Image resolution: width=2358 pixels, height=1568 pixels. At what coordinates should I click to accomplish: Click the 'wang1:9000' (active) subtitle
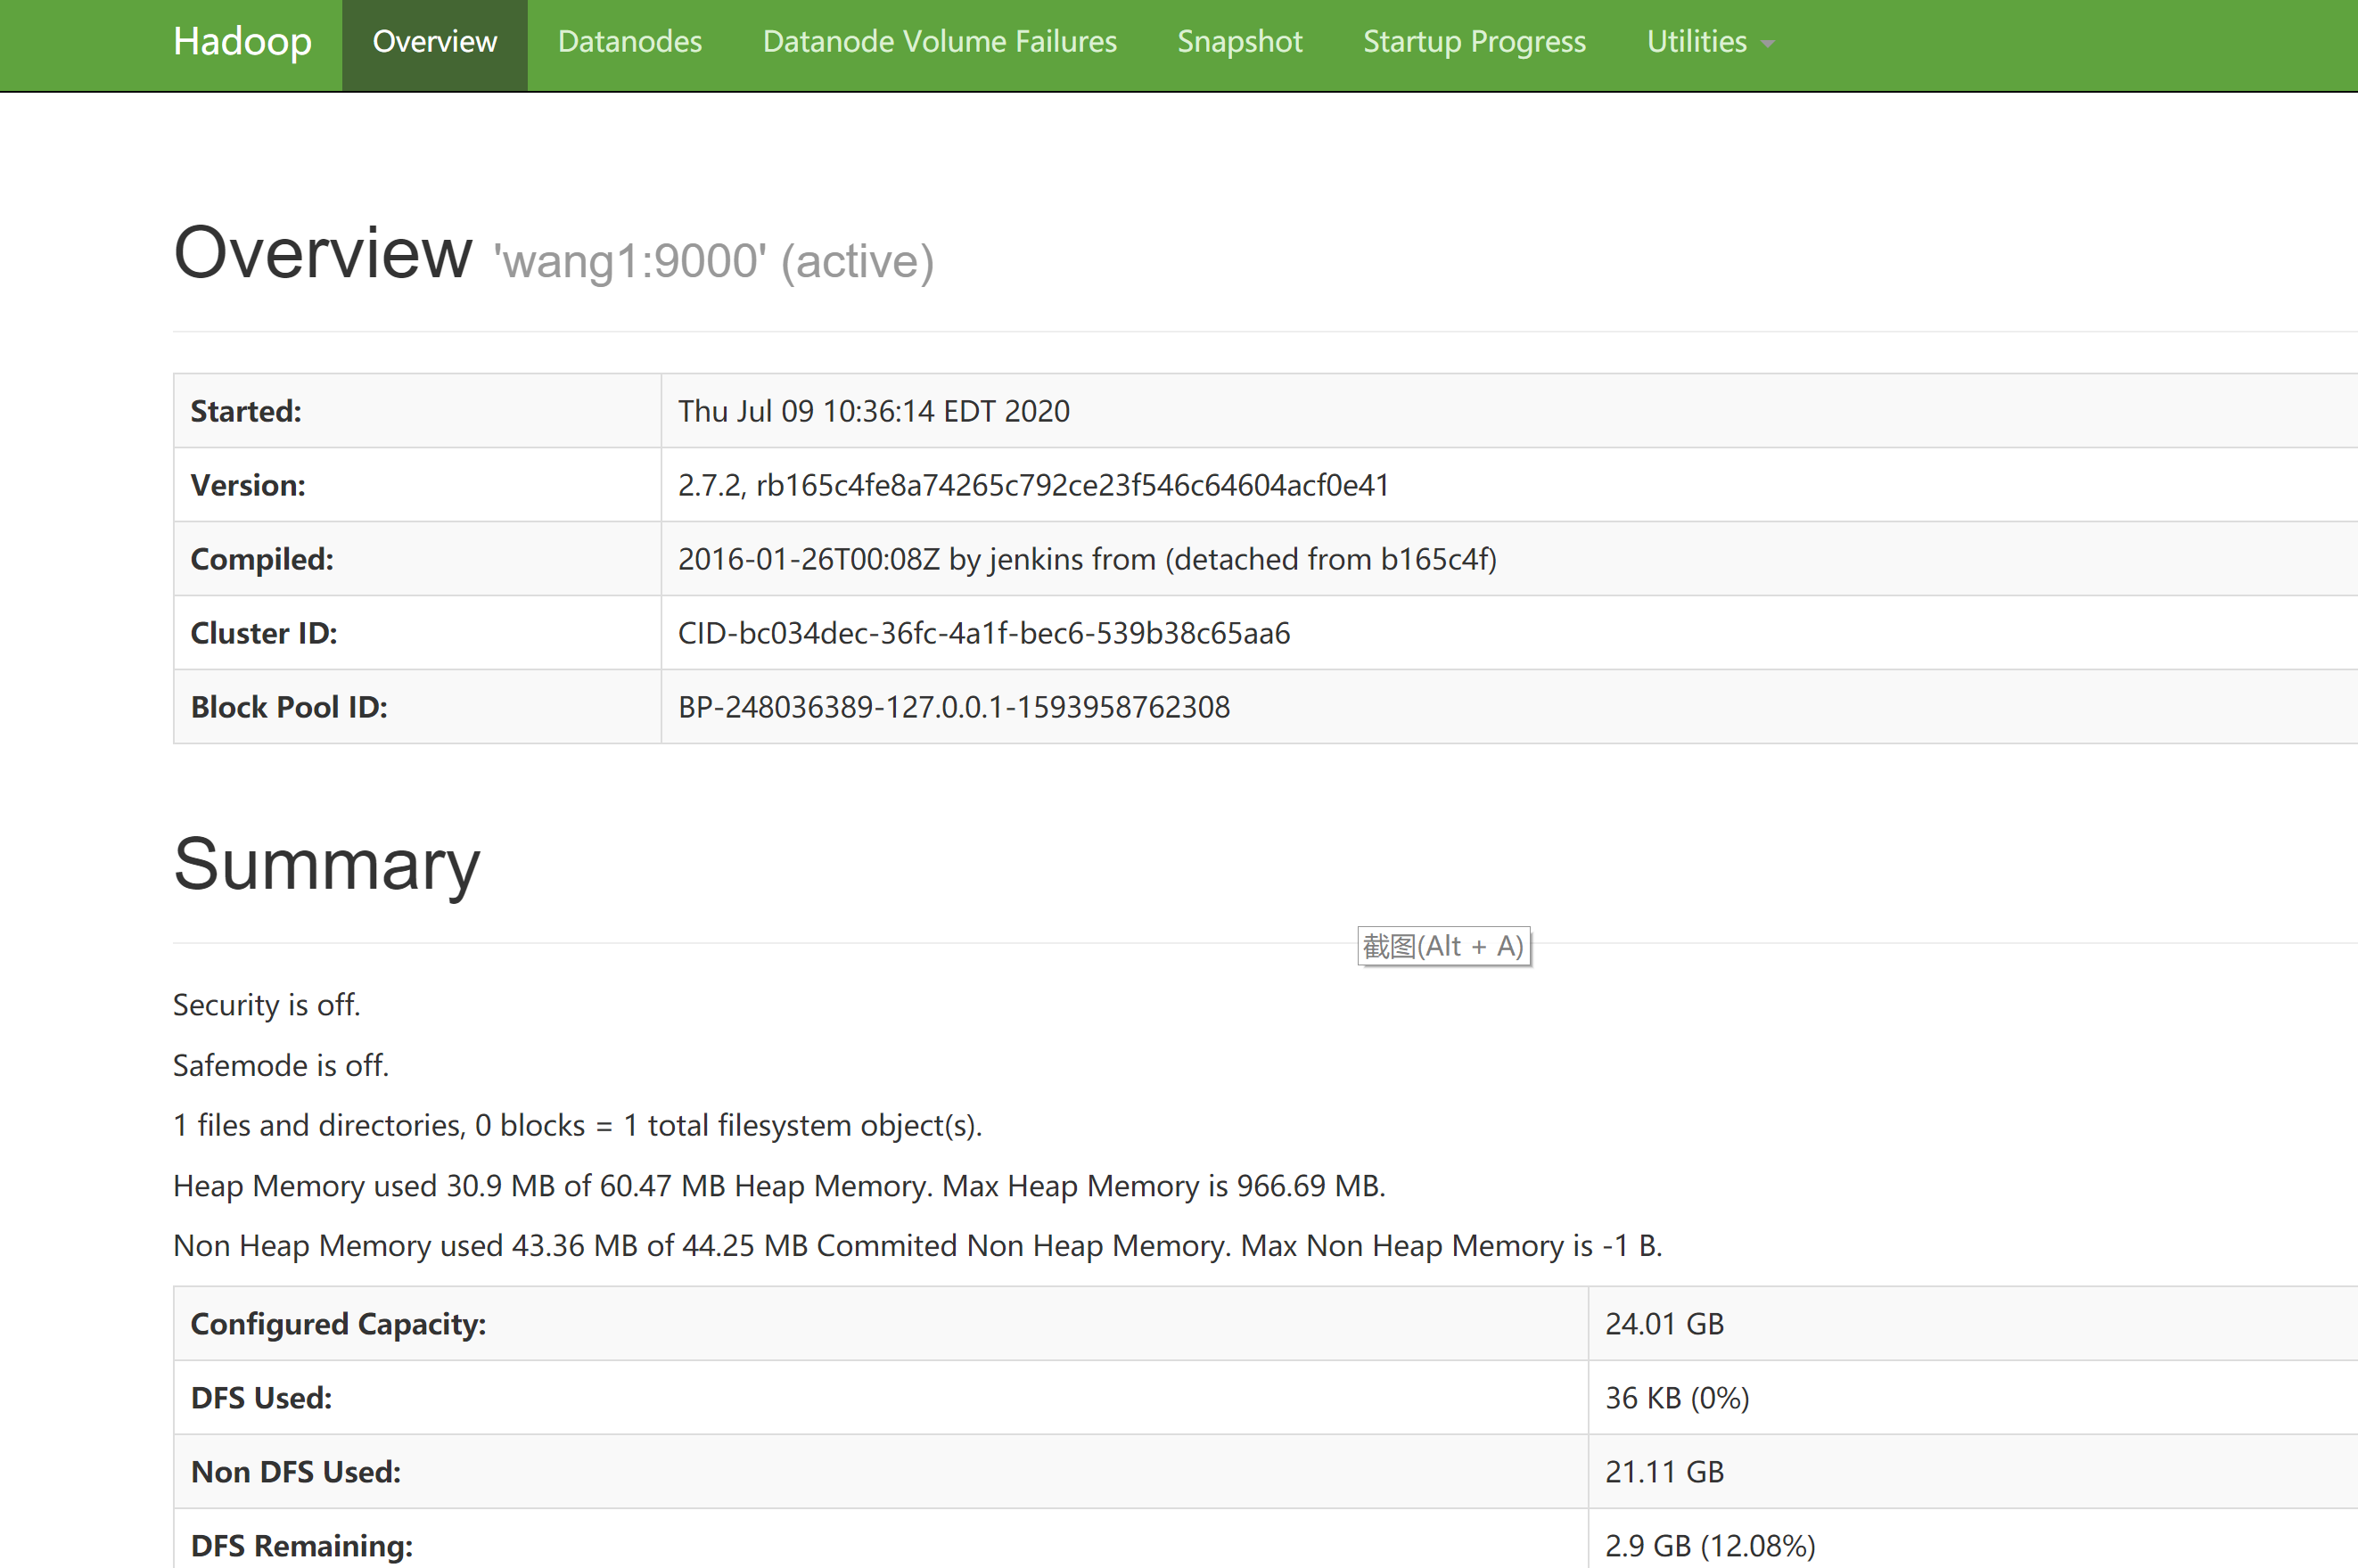pyautogui.click(x=714, y=262)
